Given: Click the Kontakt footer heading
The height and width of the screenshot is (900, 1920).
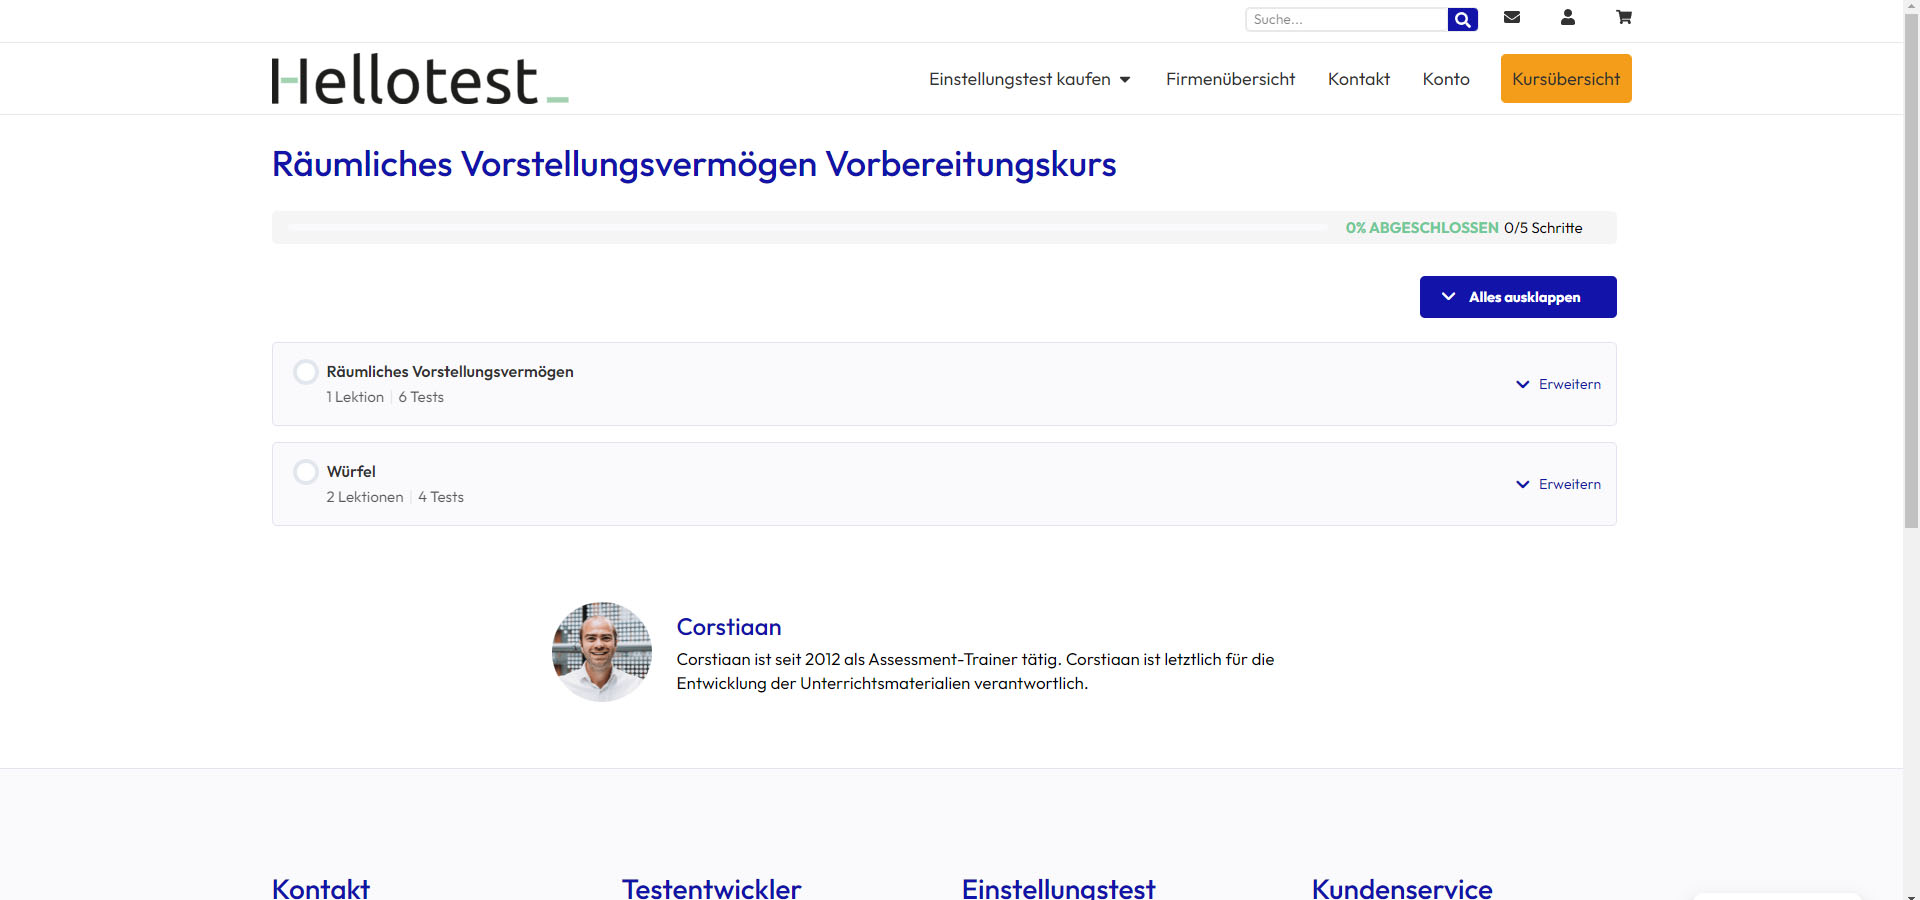Looking at the screenshot, I should tap(321, 888).
